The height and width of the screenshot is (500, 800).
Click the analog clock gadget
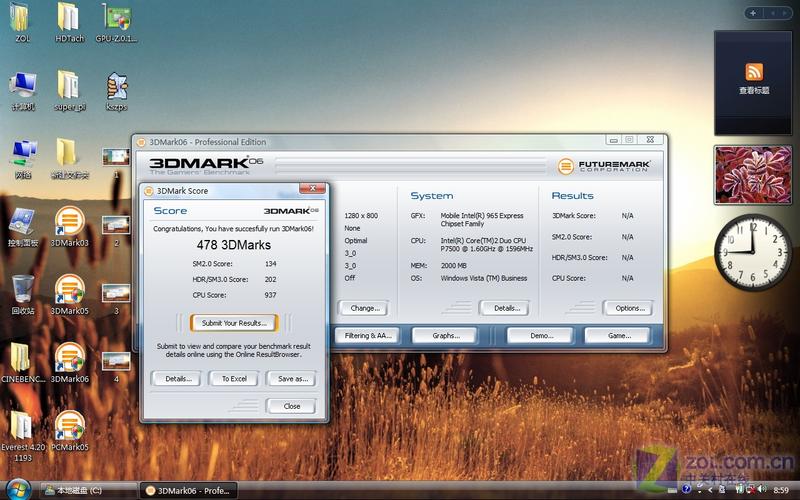click(x=753, y=252)
